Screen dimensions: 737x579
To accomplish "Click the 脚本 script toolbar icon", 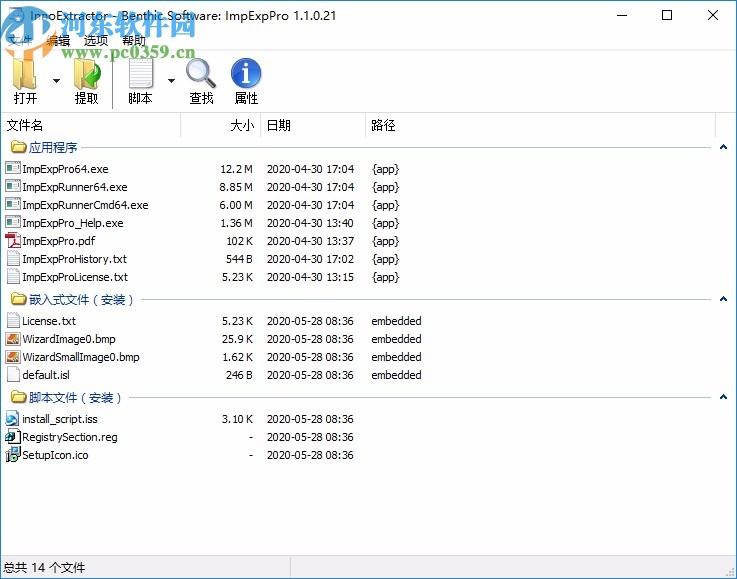I will [x=141, y=74].
